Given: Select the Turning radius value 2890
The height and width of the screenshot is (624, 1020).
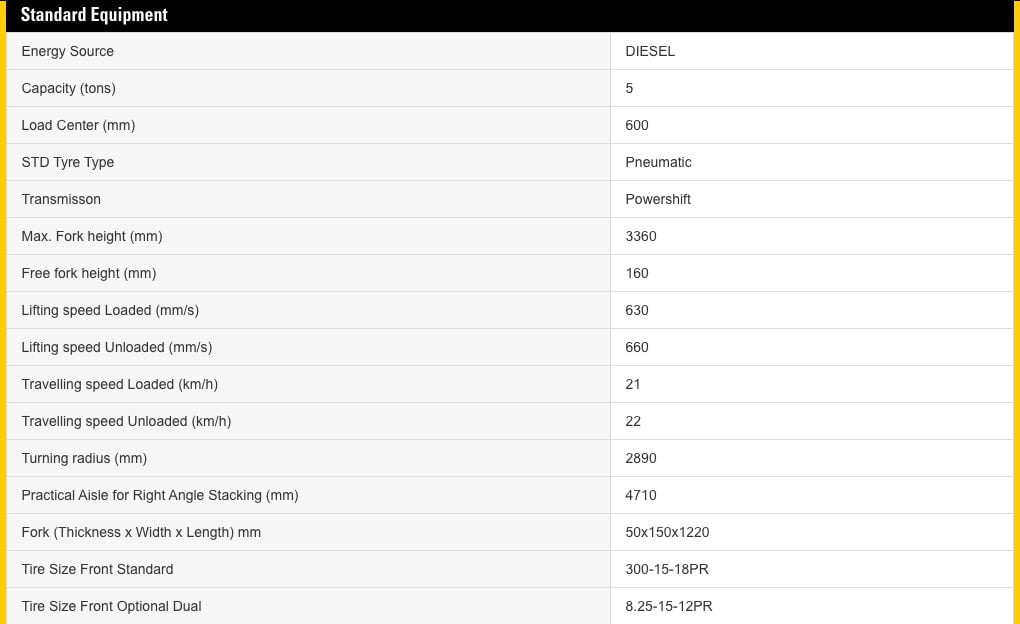Looking at the screenshot, I should (641, 458).
